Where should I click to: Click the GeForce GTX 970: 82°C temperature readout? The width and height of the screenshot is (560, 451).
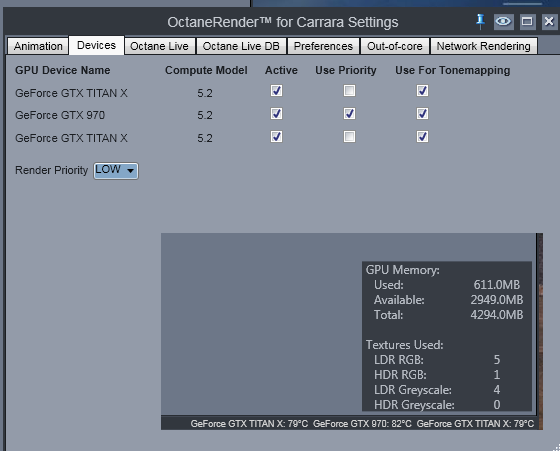tap(362, 424)
